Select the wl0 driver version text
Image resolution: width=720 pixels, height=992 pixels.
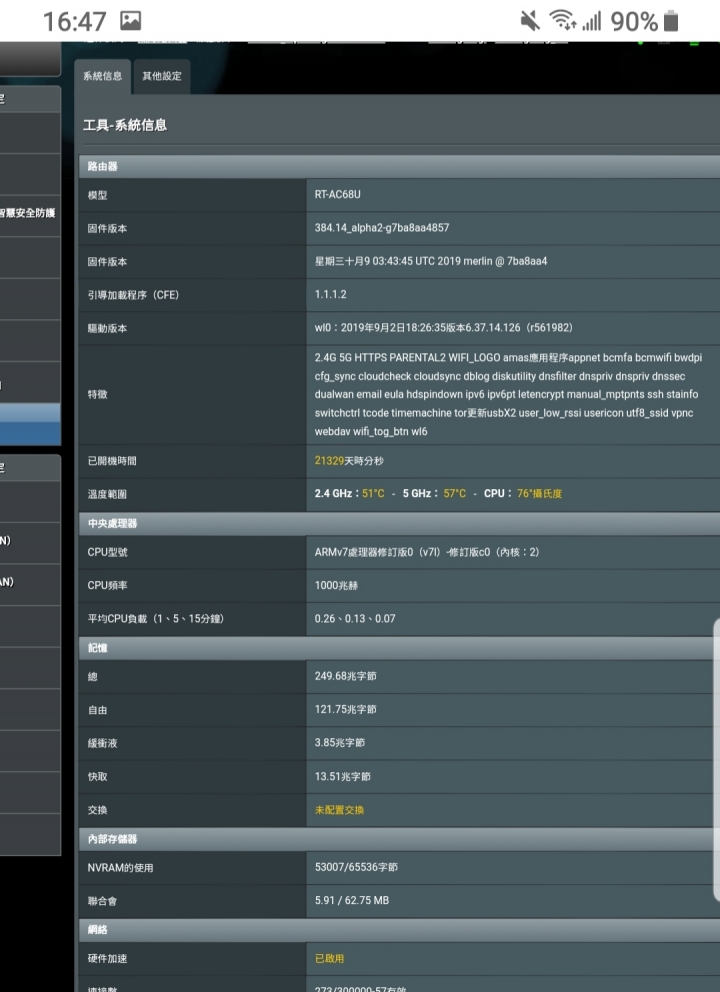pos(444,328)
